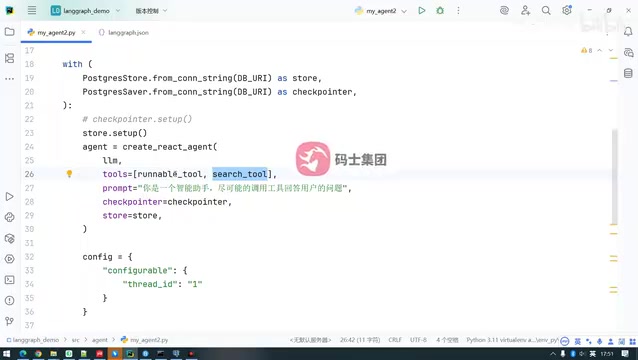The width and height of the screenshot is (638, 360).
Task: Click agent in the breadcrumb bar
Action: pos(100,340)
